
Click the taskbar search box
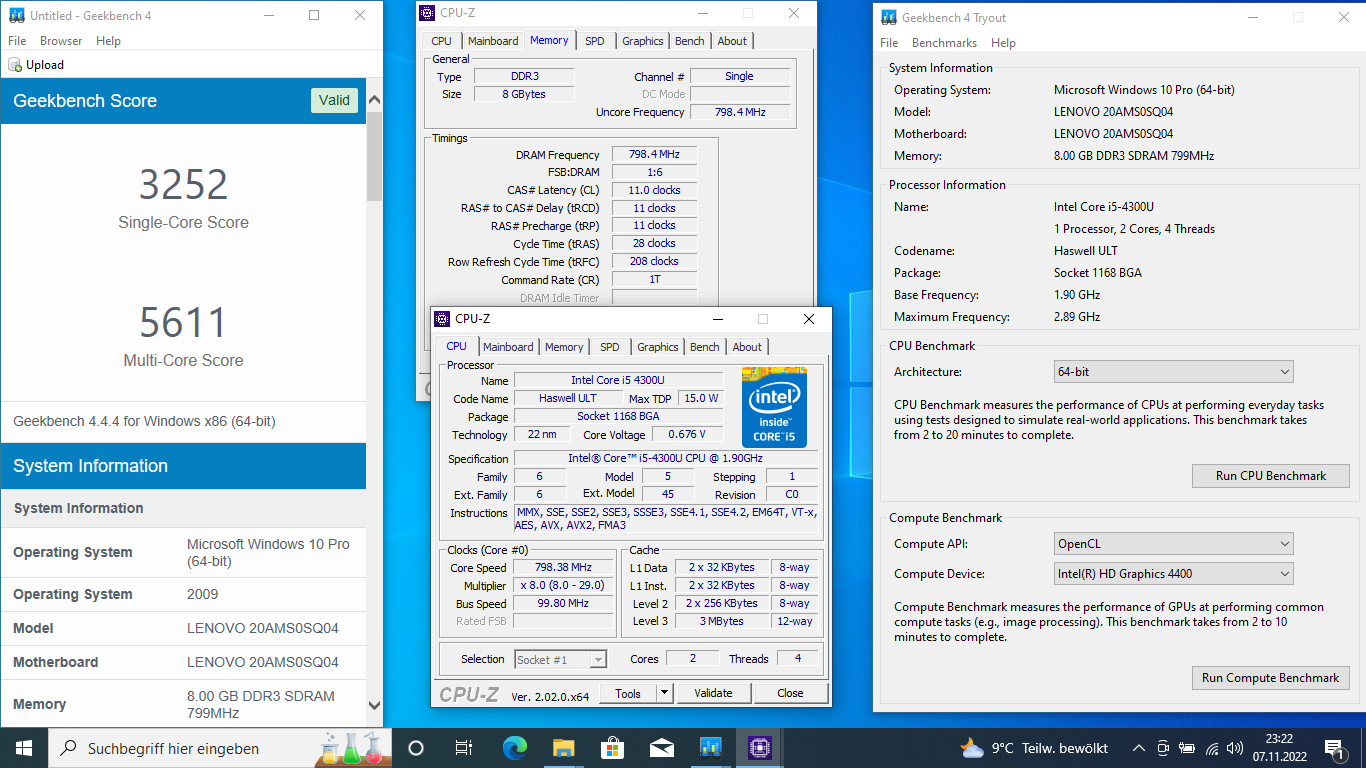coord(220,748)
